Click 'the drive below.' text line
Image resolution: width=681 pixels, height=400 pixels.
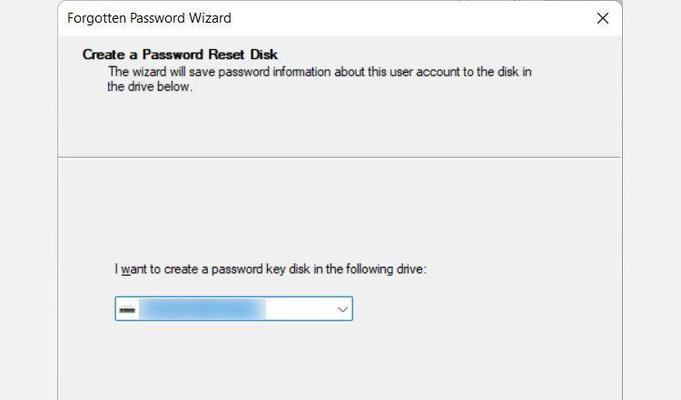click(150, 86)
